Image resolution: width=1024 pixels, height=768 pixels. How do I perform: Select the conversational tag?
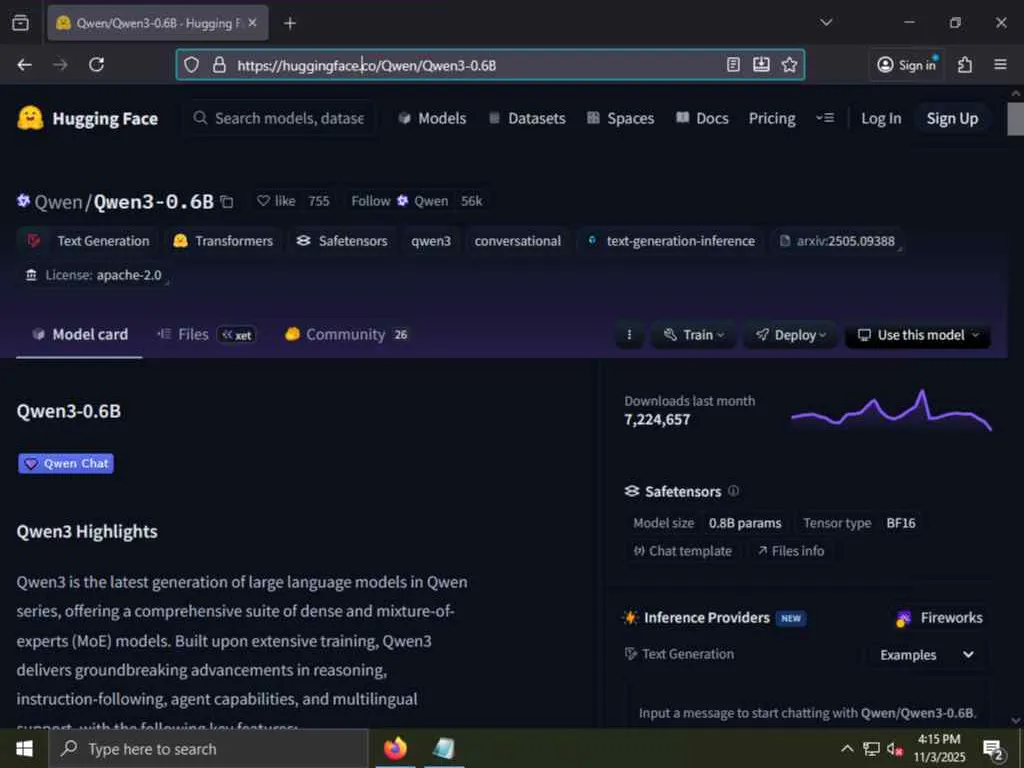(x=517, y=241)
